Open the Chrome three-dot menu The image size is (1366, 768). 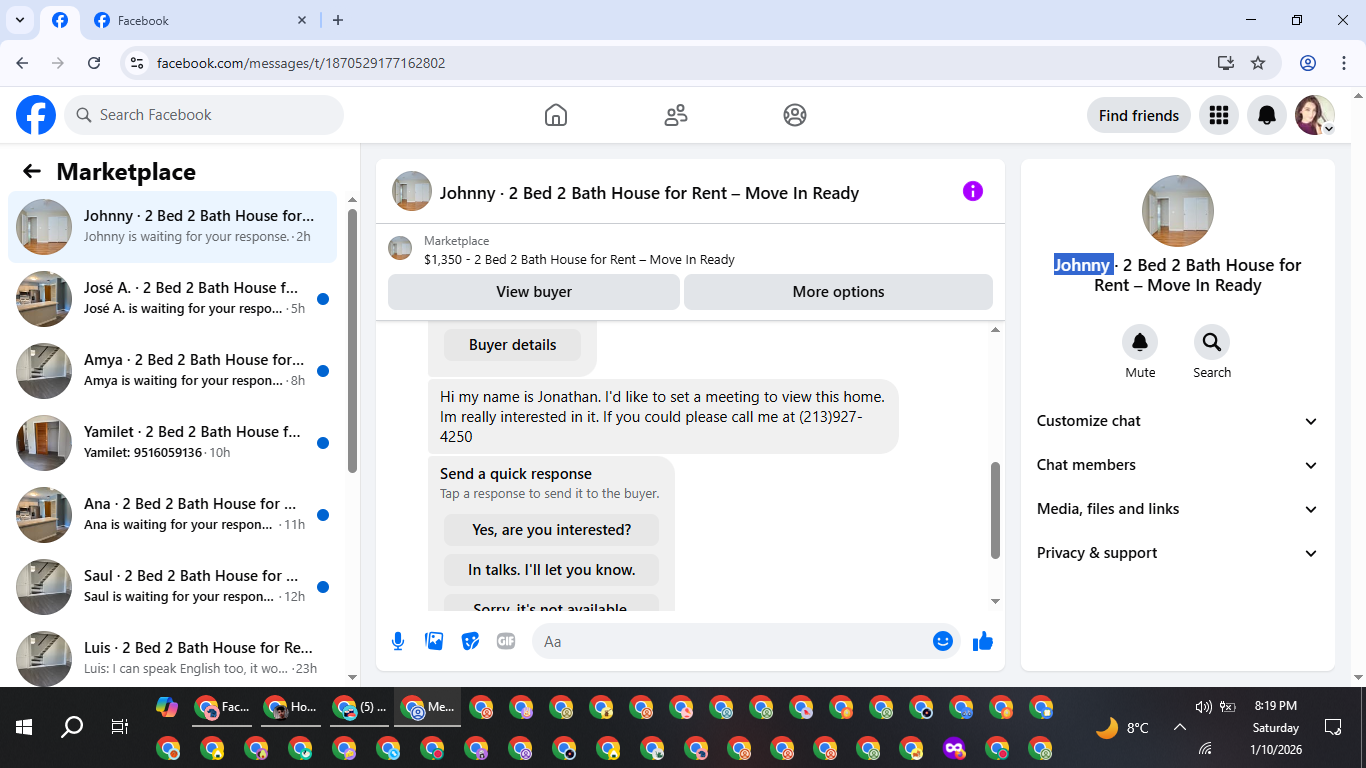[1344, 63]
